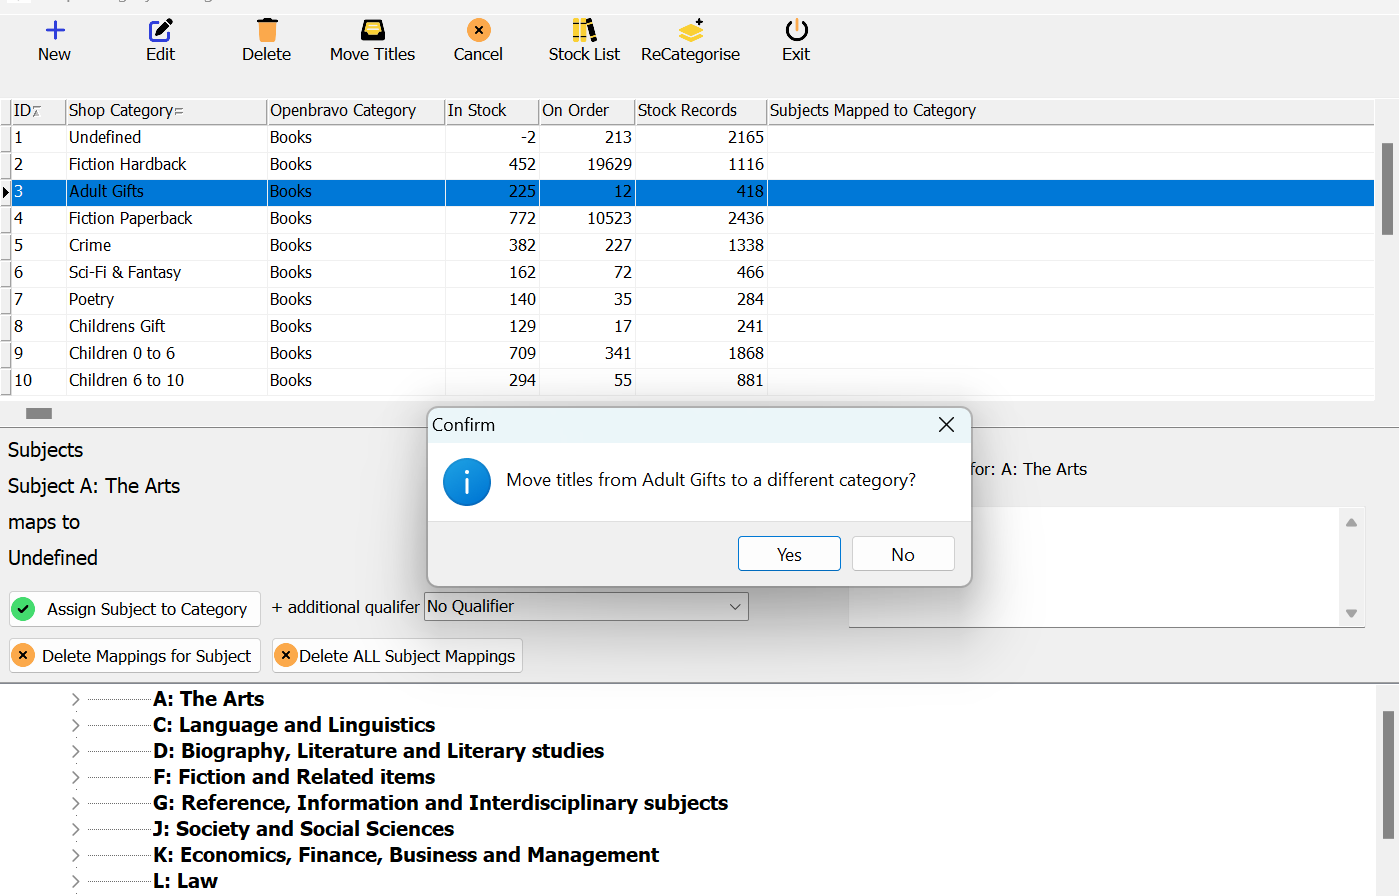Screen dimensions: 1399x896
Task: Click the green check icon on Assign Subject
Action: pos(24,609)
